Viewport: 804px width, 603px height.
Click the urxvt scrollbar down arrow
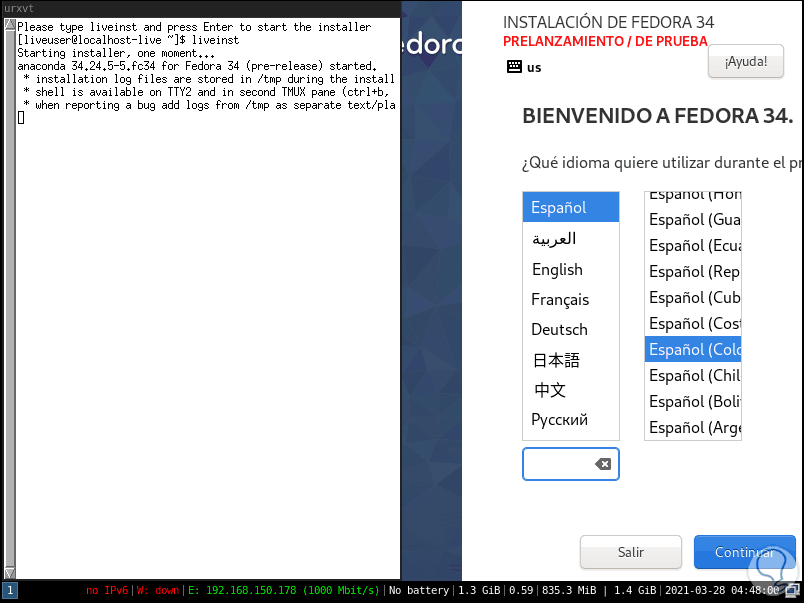(x=10, y=573)
